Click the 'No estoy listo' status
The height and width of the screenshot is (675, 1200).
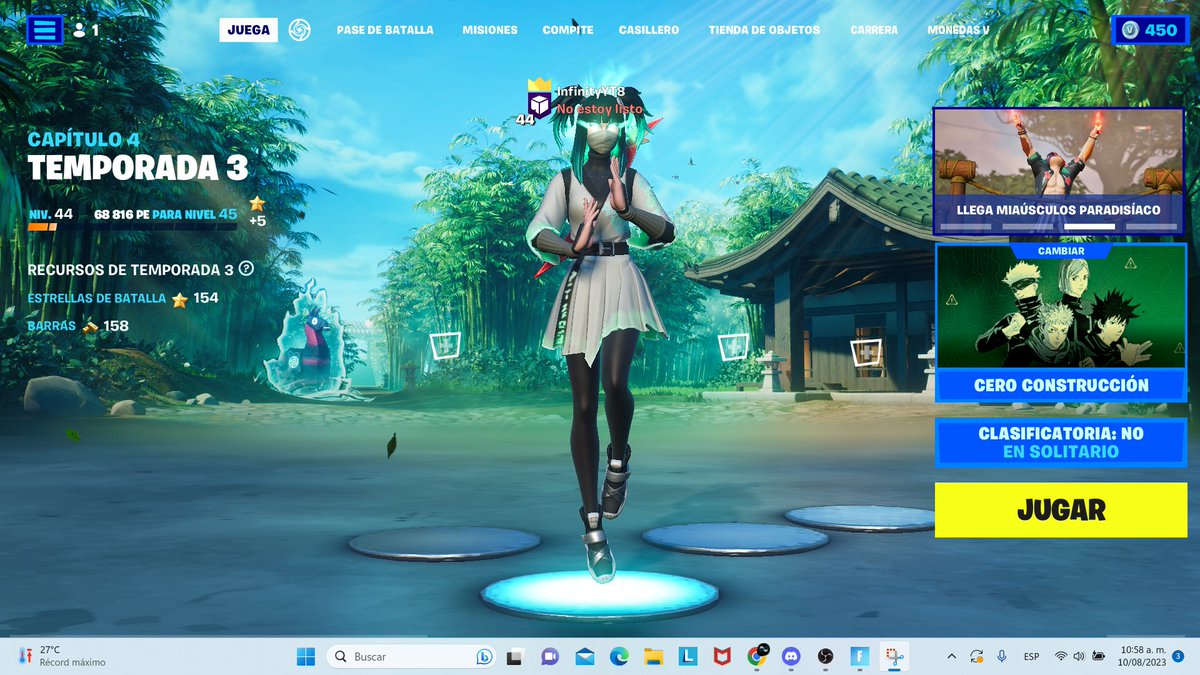[x=600, y=108]
